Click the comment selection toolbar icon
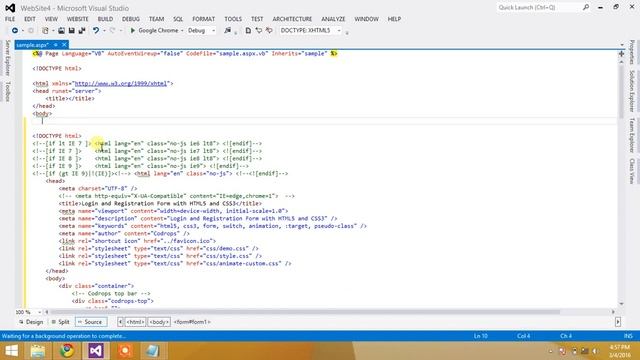640x360 pixels. (258, 31)
